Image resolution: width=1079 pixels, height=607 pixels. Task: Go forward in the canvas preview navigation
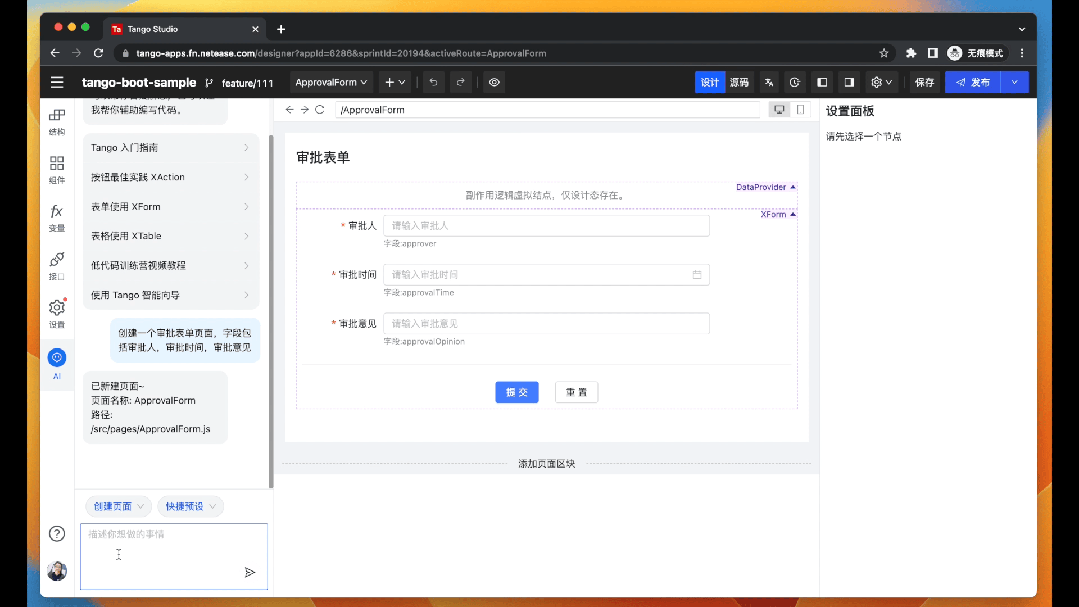coord(305,109)
